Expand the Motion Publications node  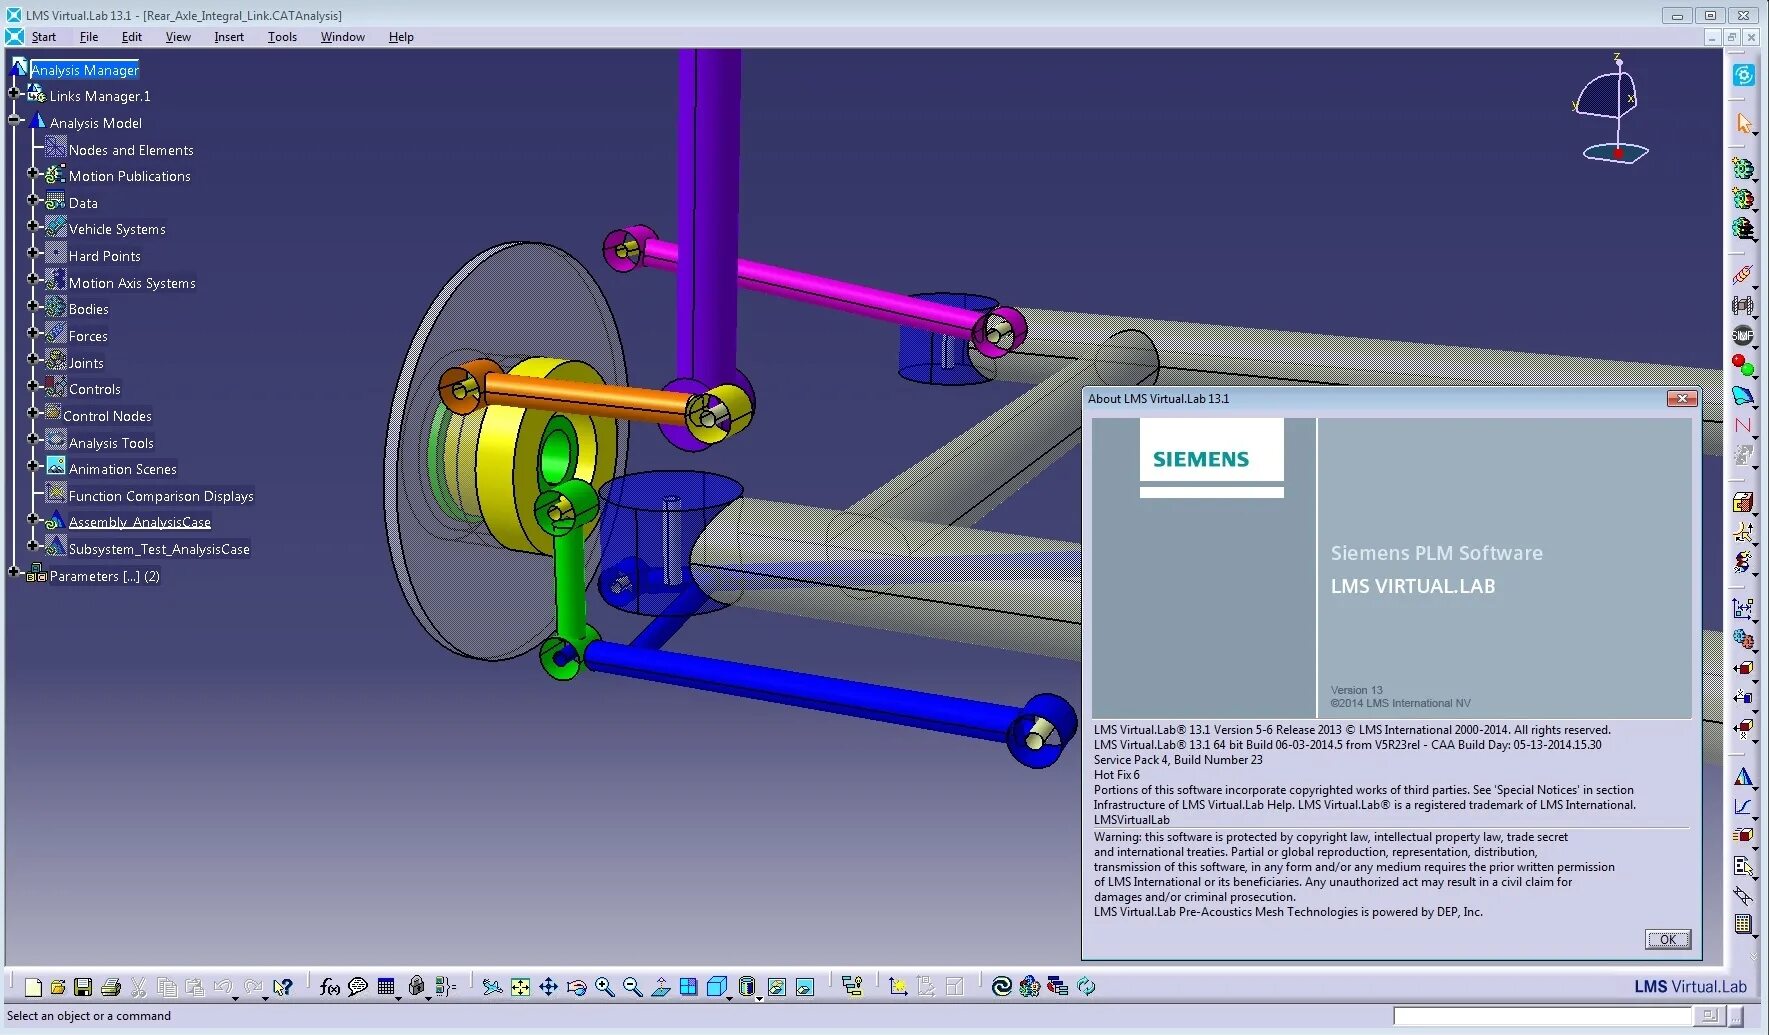33,173
